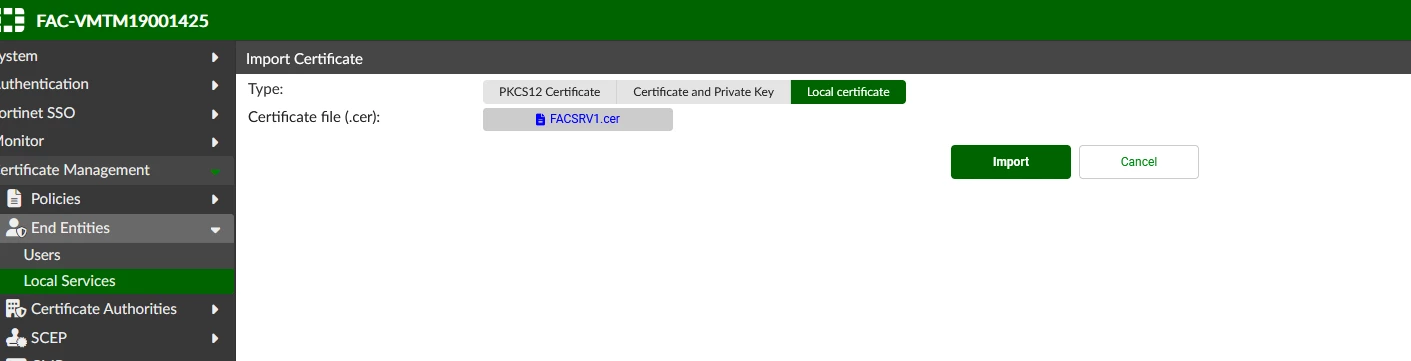Select PKCS12 Certificate type
Screen dimensions: 1411x361
coord(550,92)
